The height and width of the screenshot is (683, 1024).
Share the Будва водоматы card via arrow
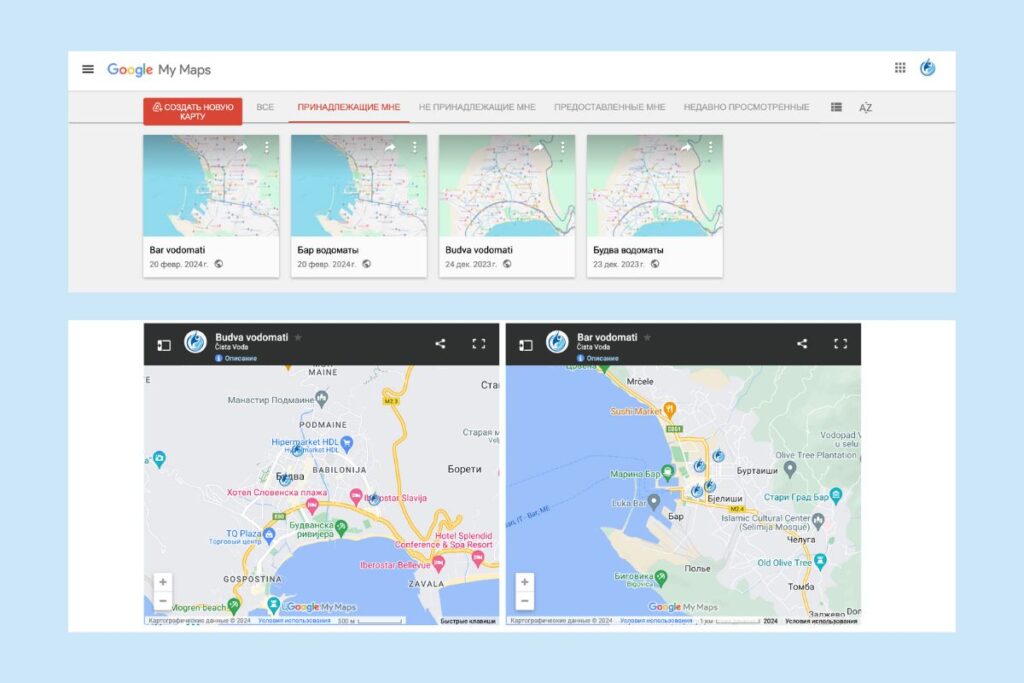(686, 148)
